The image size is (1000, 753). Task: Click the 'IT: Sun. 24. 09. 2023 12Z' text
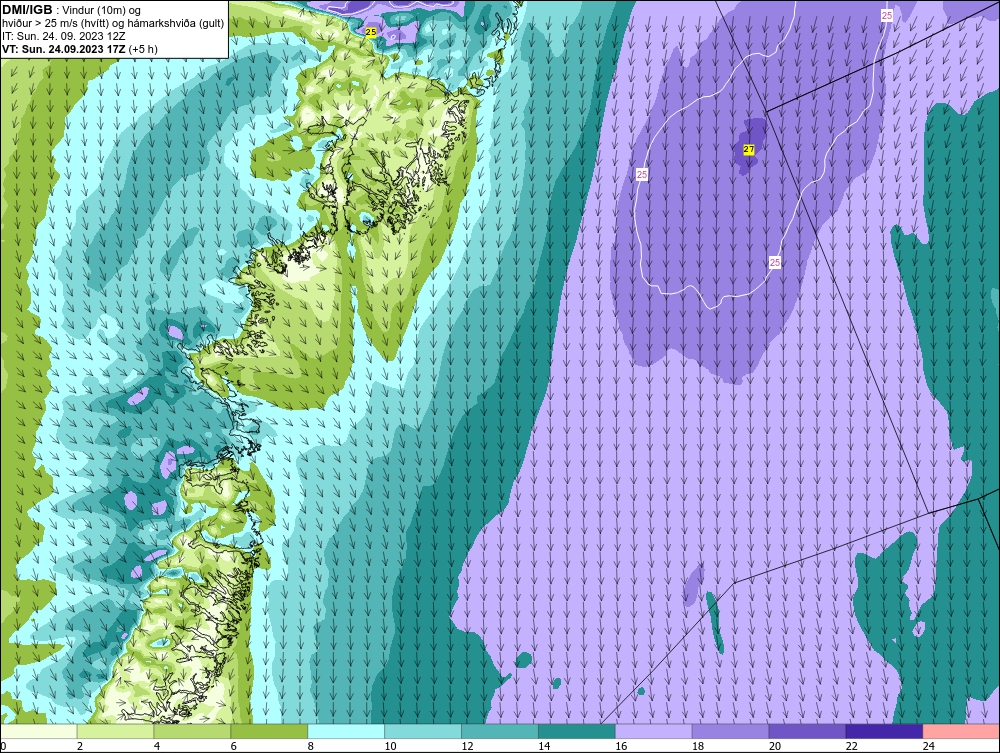(x=64, y=36)
